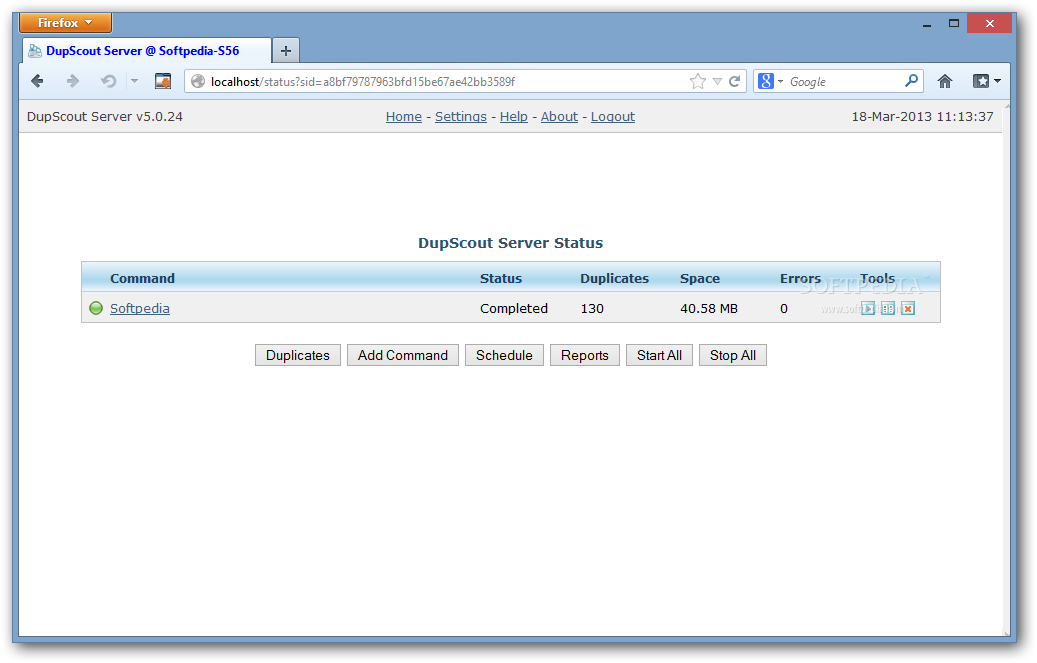Open the Settings link
Screen dimensions: 1037x663
pyautogui.click(x=460, y=116)
